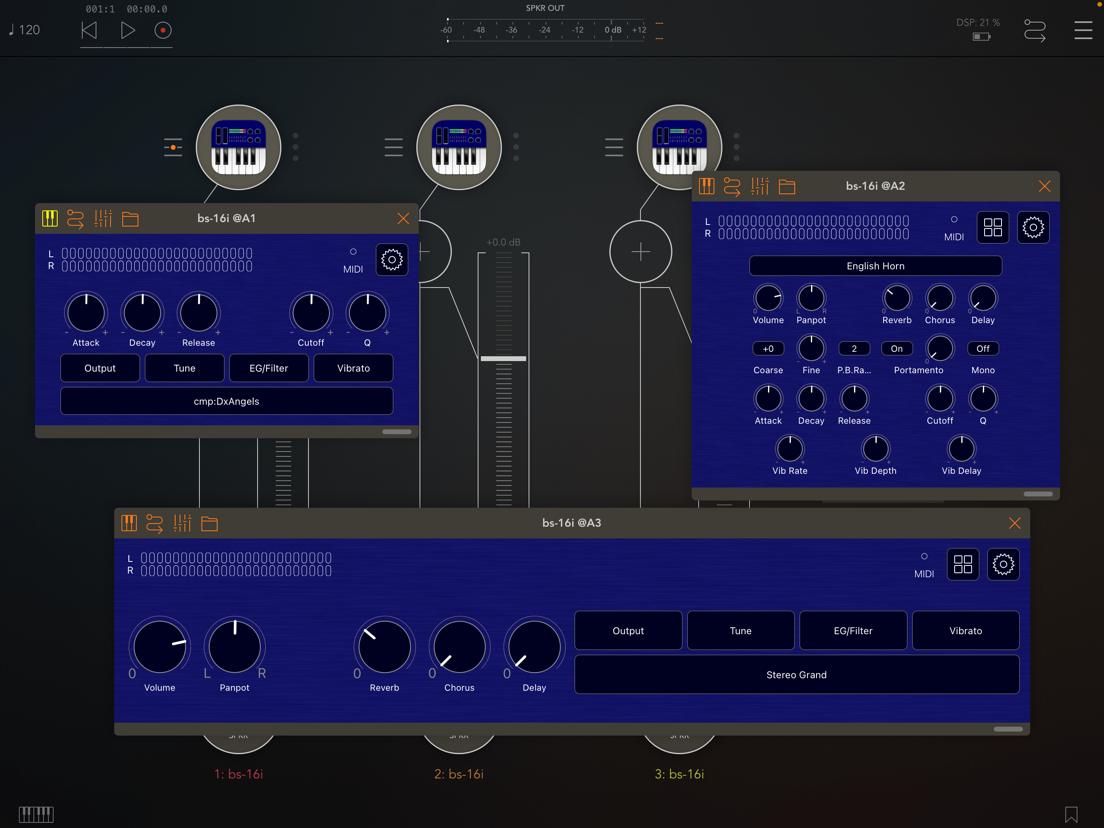Open the cmp:DxAngels preset selector
The height and width of the screenshot is (828, 1104).
[226, 401]
